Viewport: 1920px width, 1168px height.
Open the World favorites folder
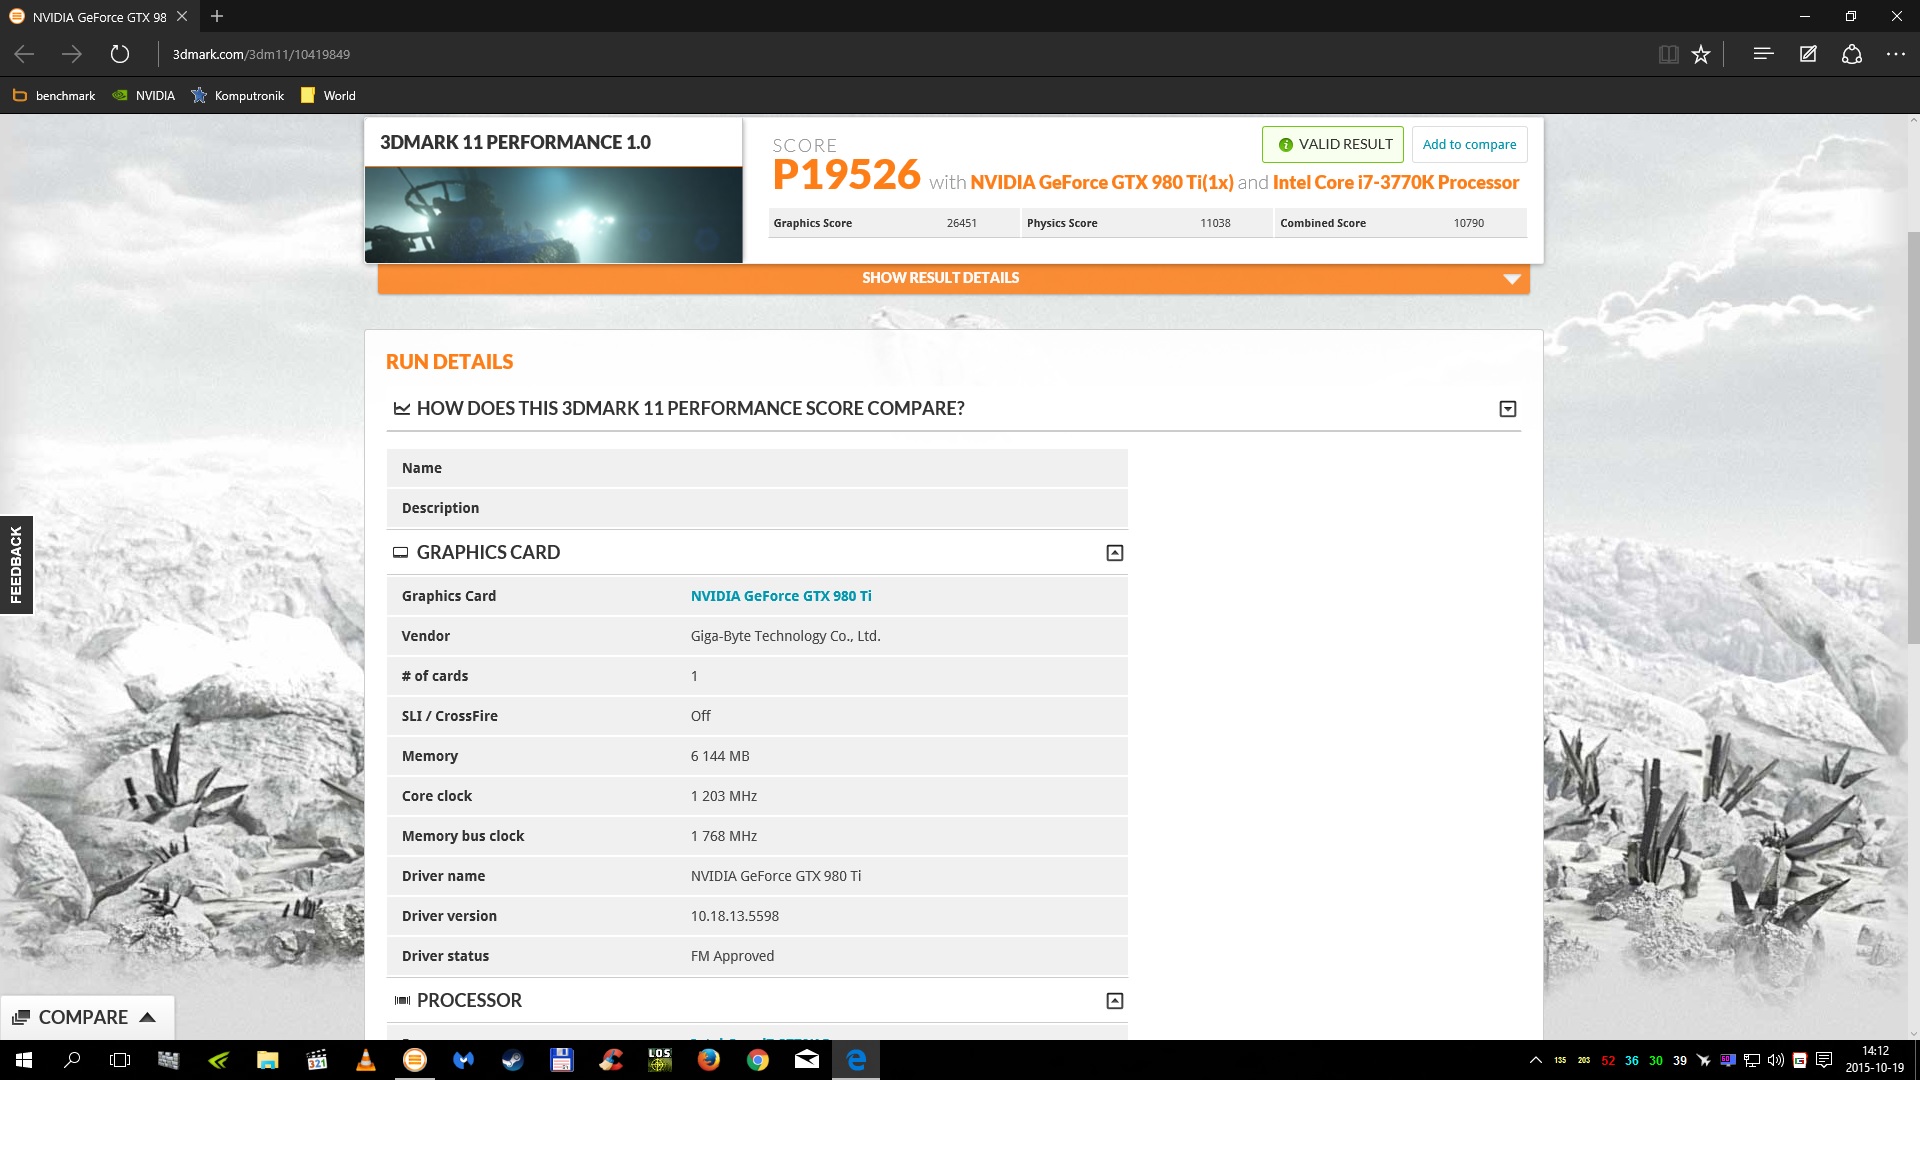[328, 96]
